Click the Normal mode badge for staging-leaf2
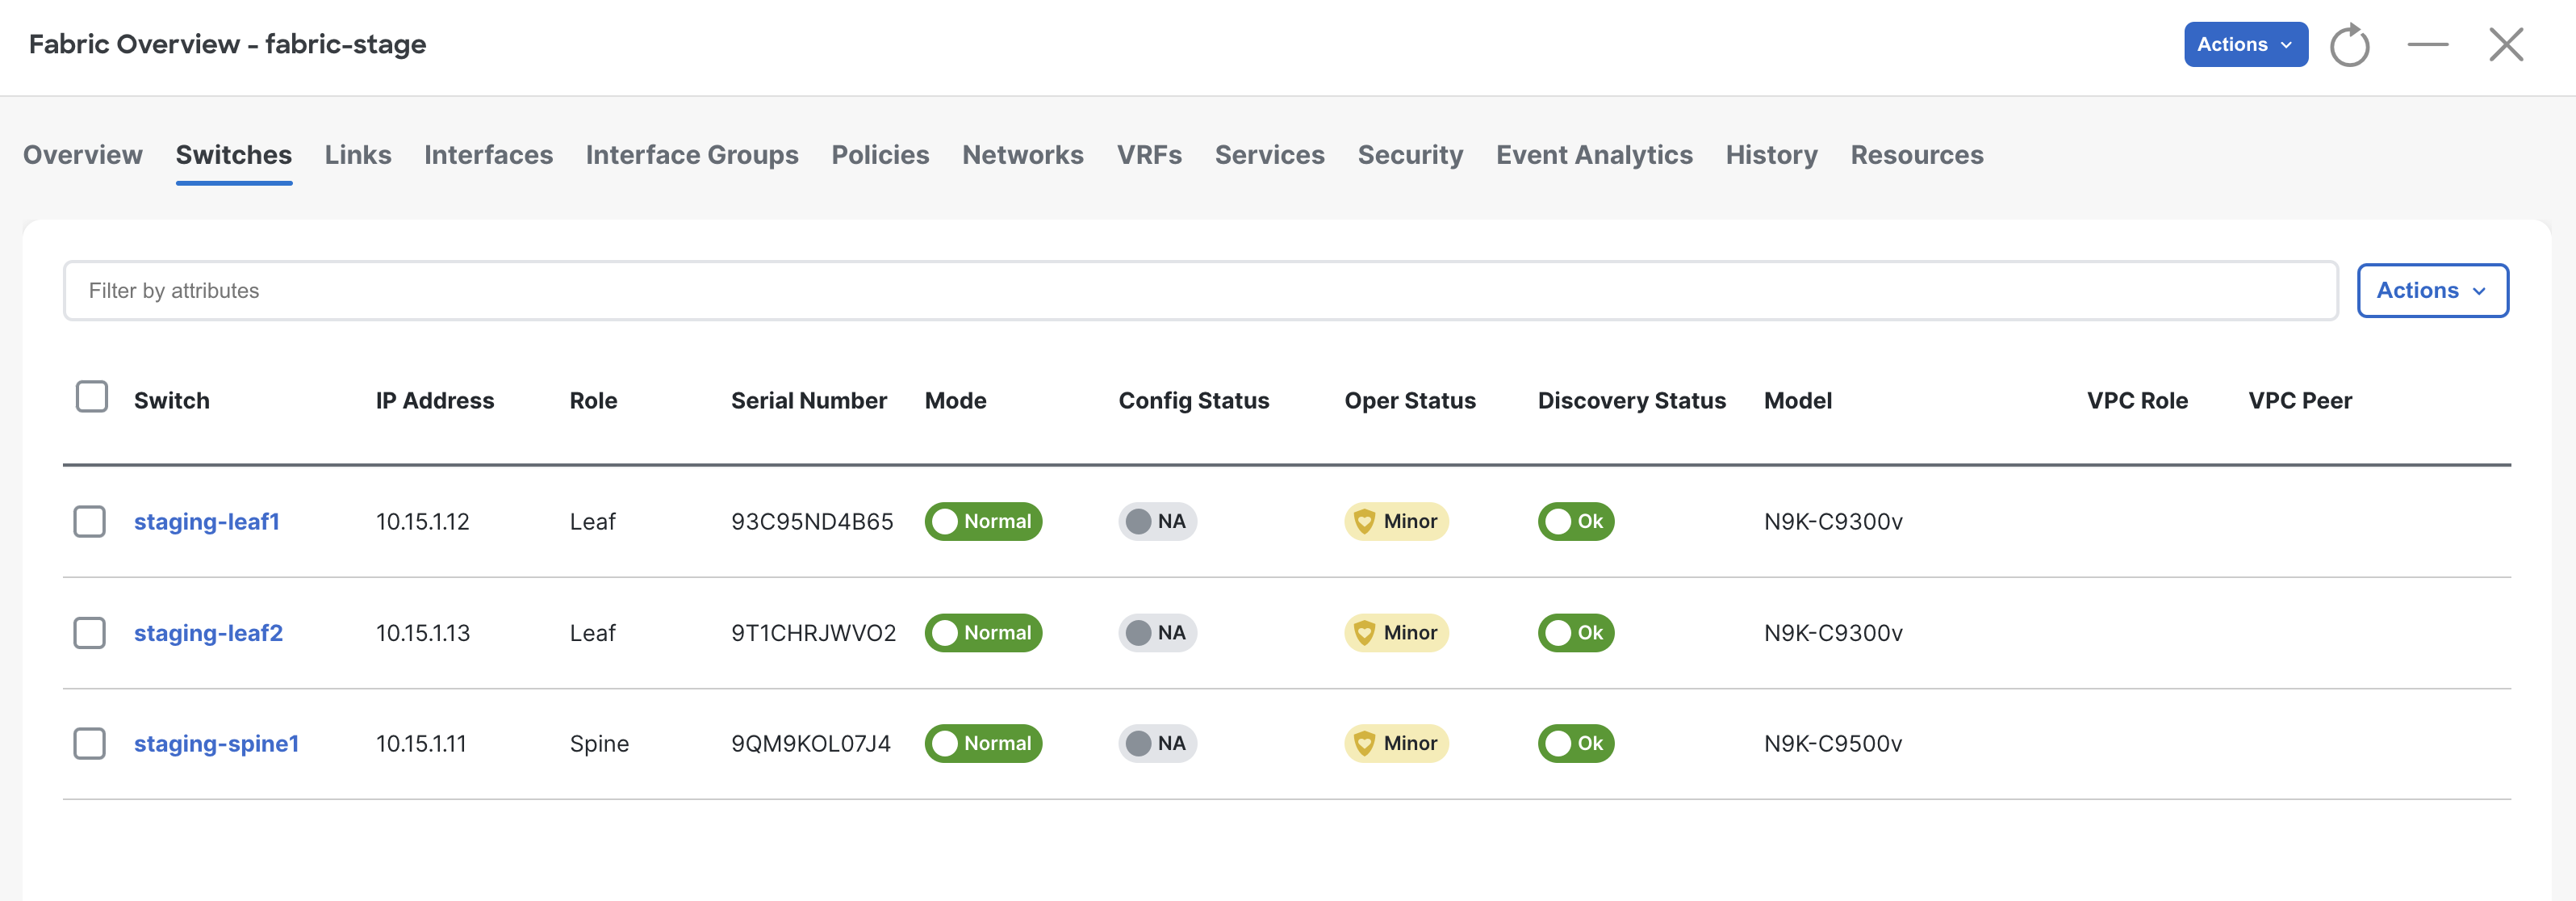Screen dimensions: 2576x901 click(x=983, y=633)
